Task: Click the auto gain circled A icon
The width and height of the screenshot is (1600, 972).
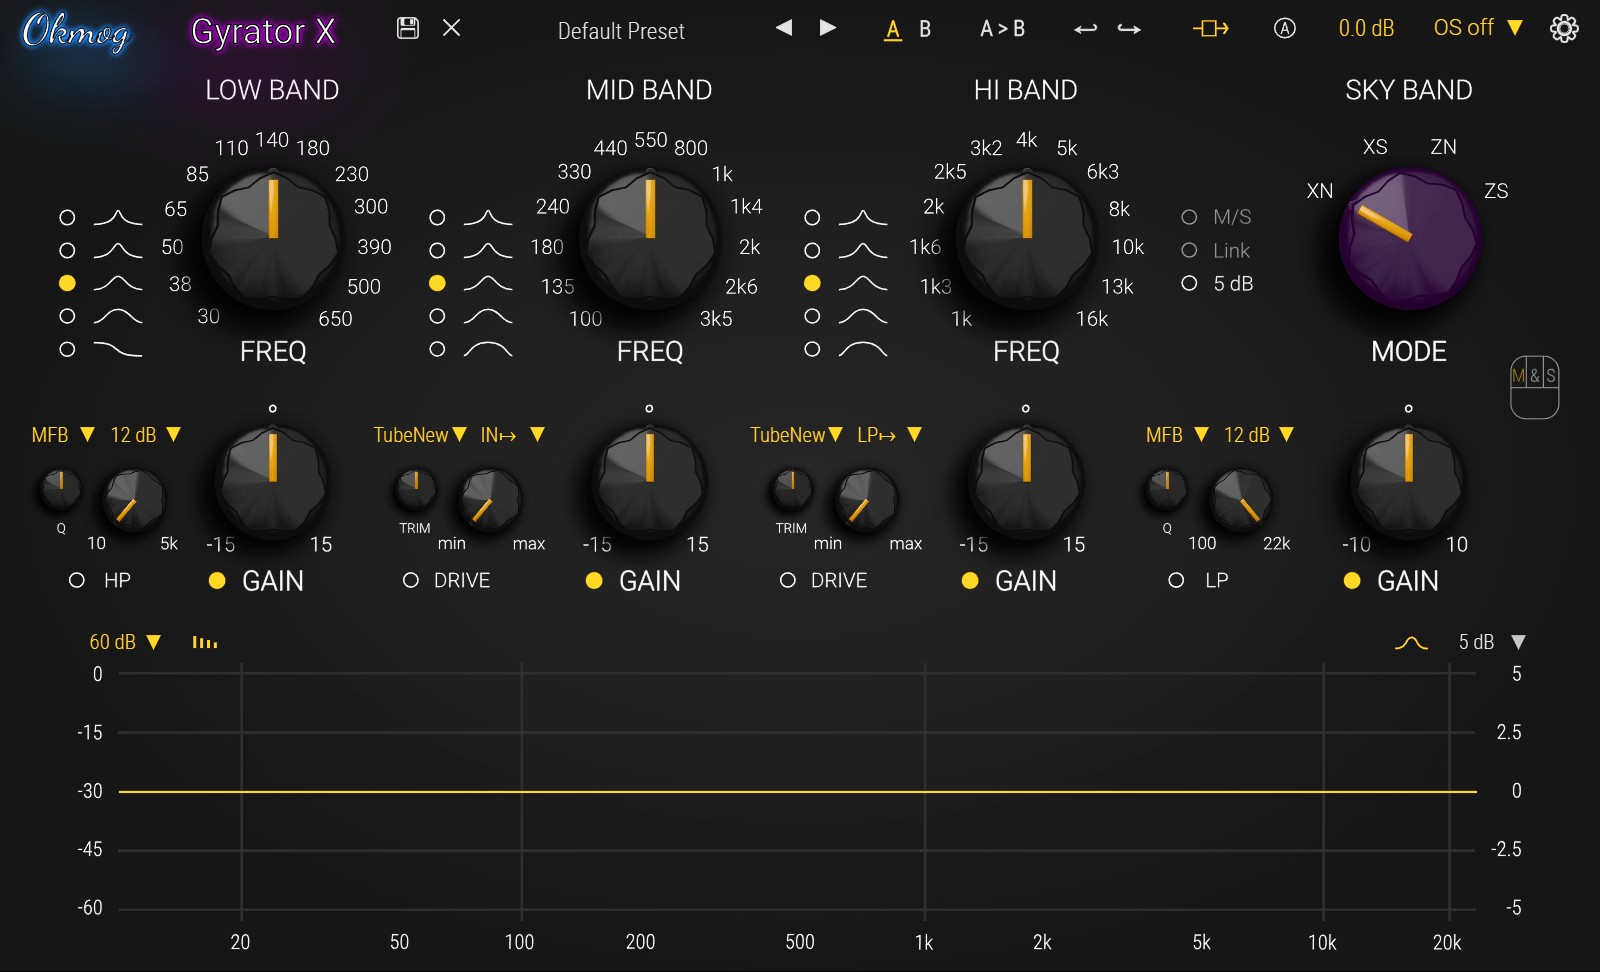Action: click(x=1284, y=28)
